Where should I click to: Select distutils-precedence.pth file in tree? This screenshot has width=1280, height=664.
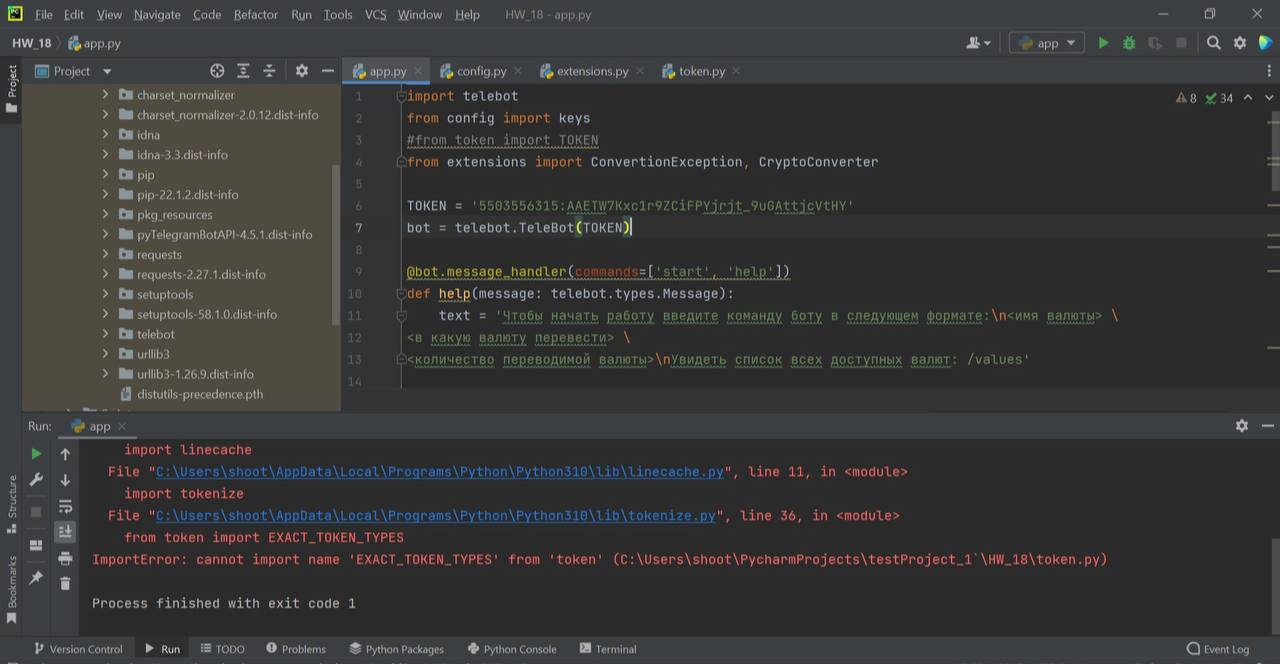pos(200,394)
